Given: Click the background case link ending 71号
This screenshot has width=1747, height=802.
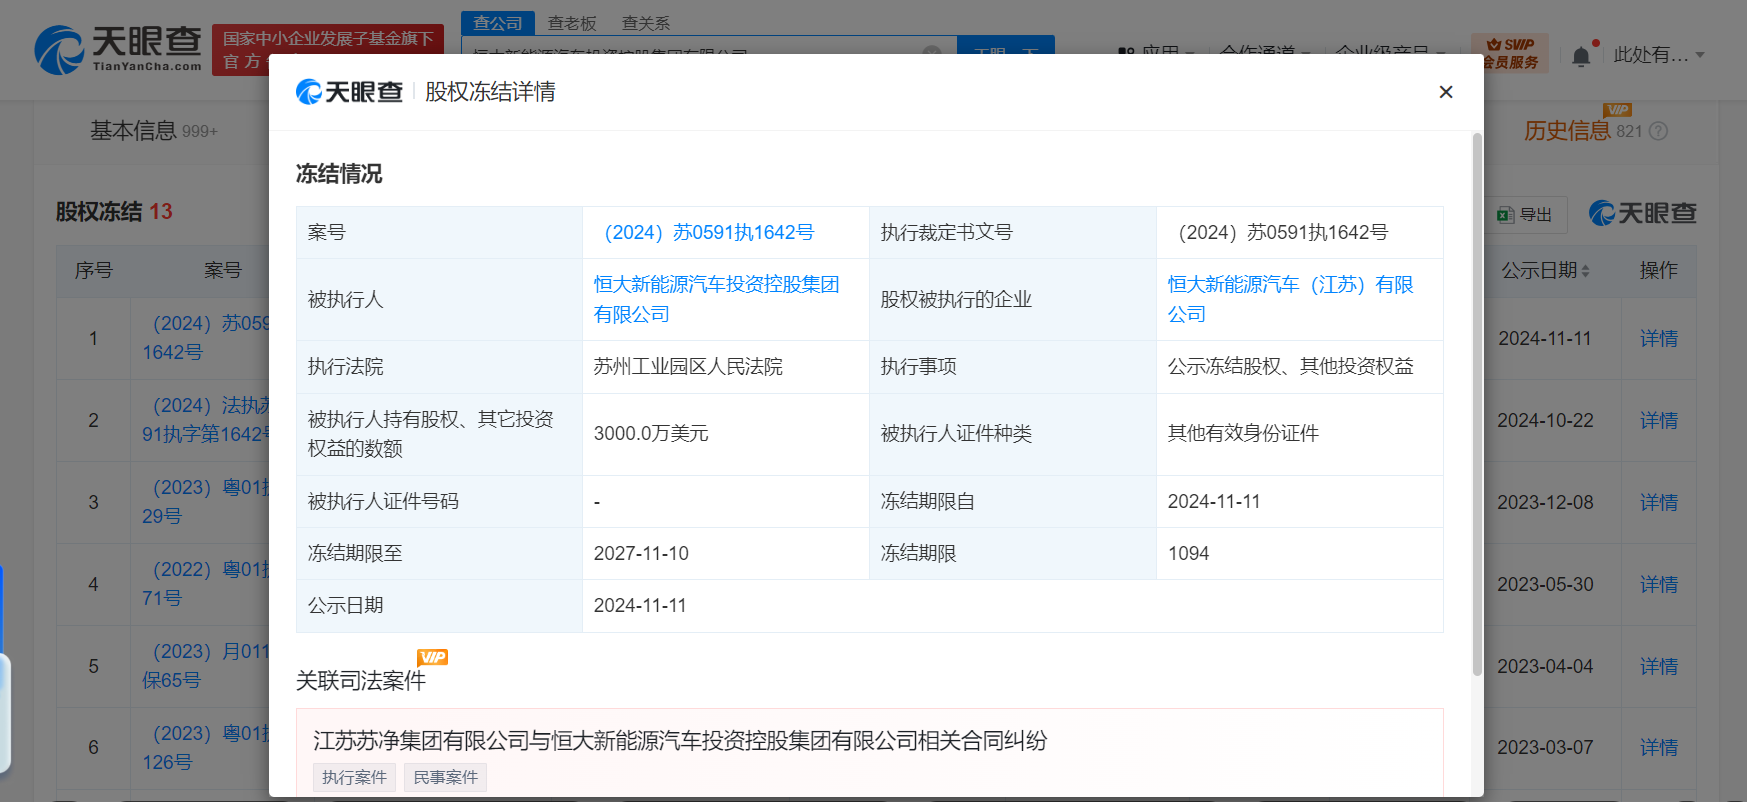Looking at the screenshot, I should click(206, 584).
